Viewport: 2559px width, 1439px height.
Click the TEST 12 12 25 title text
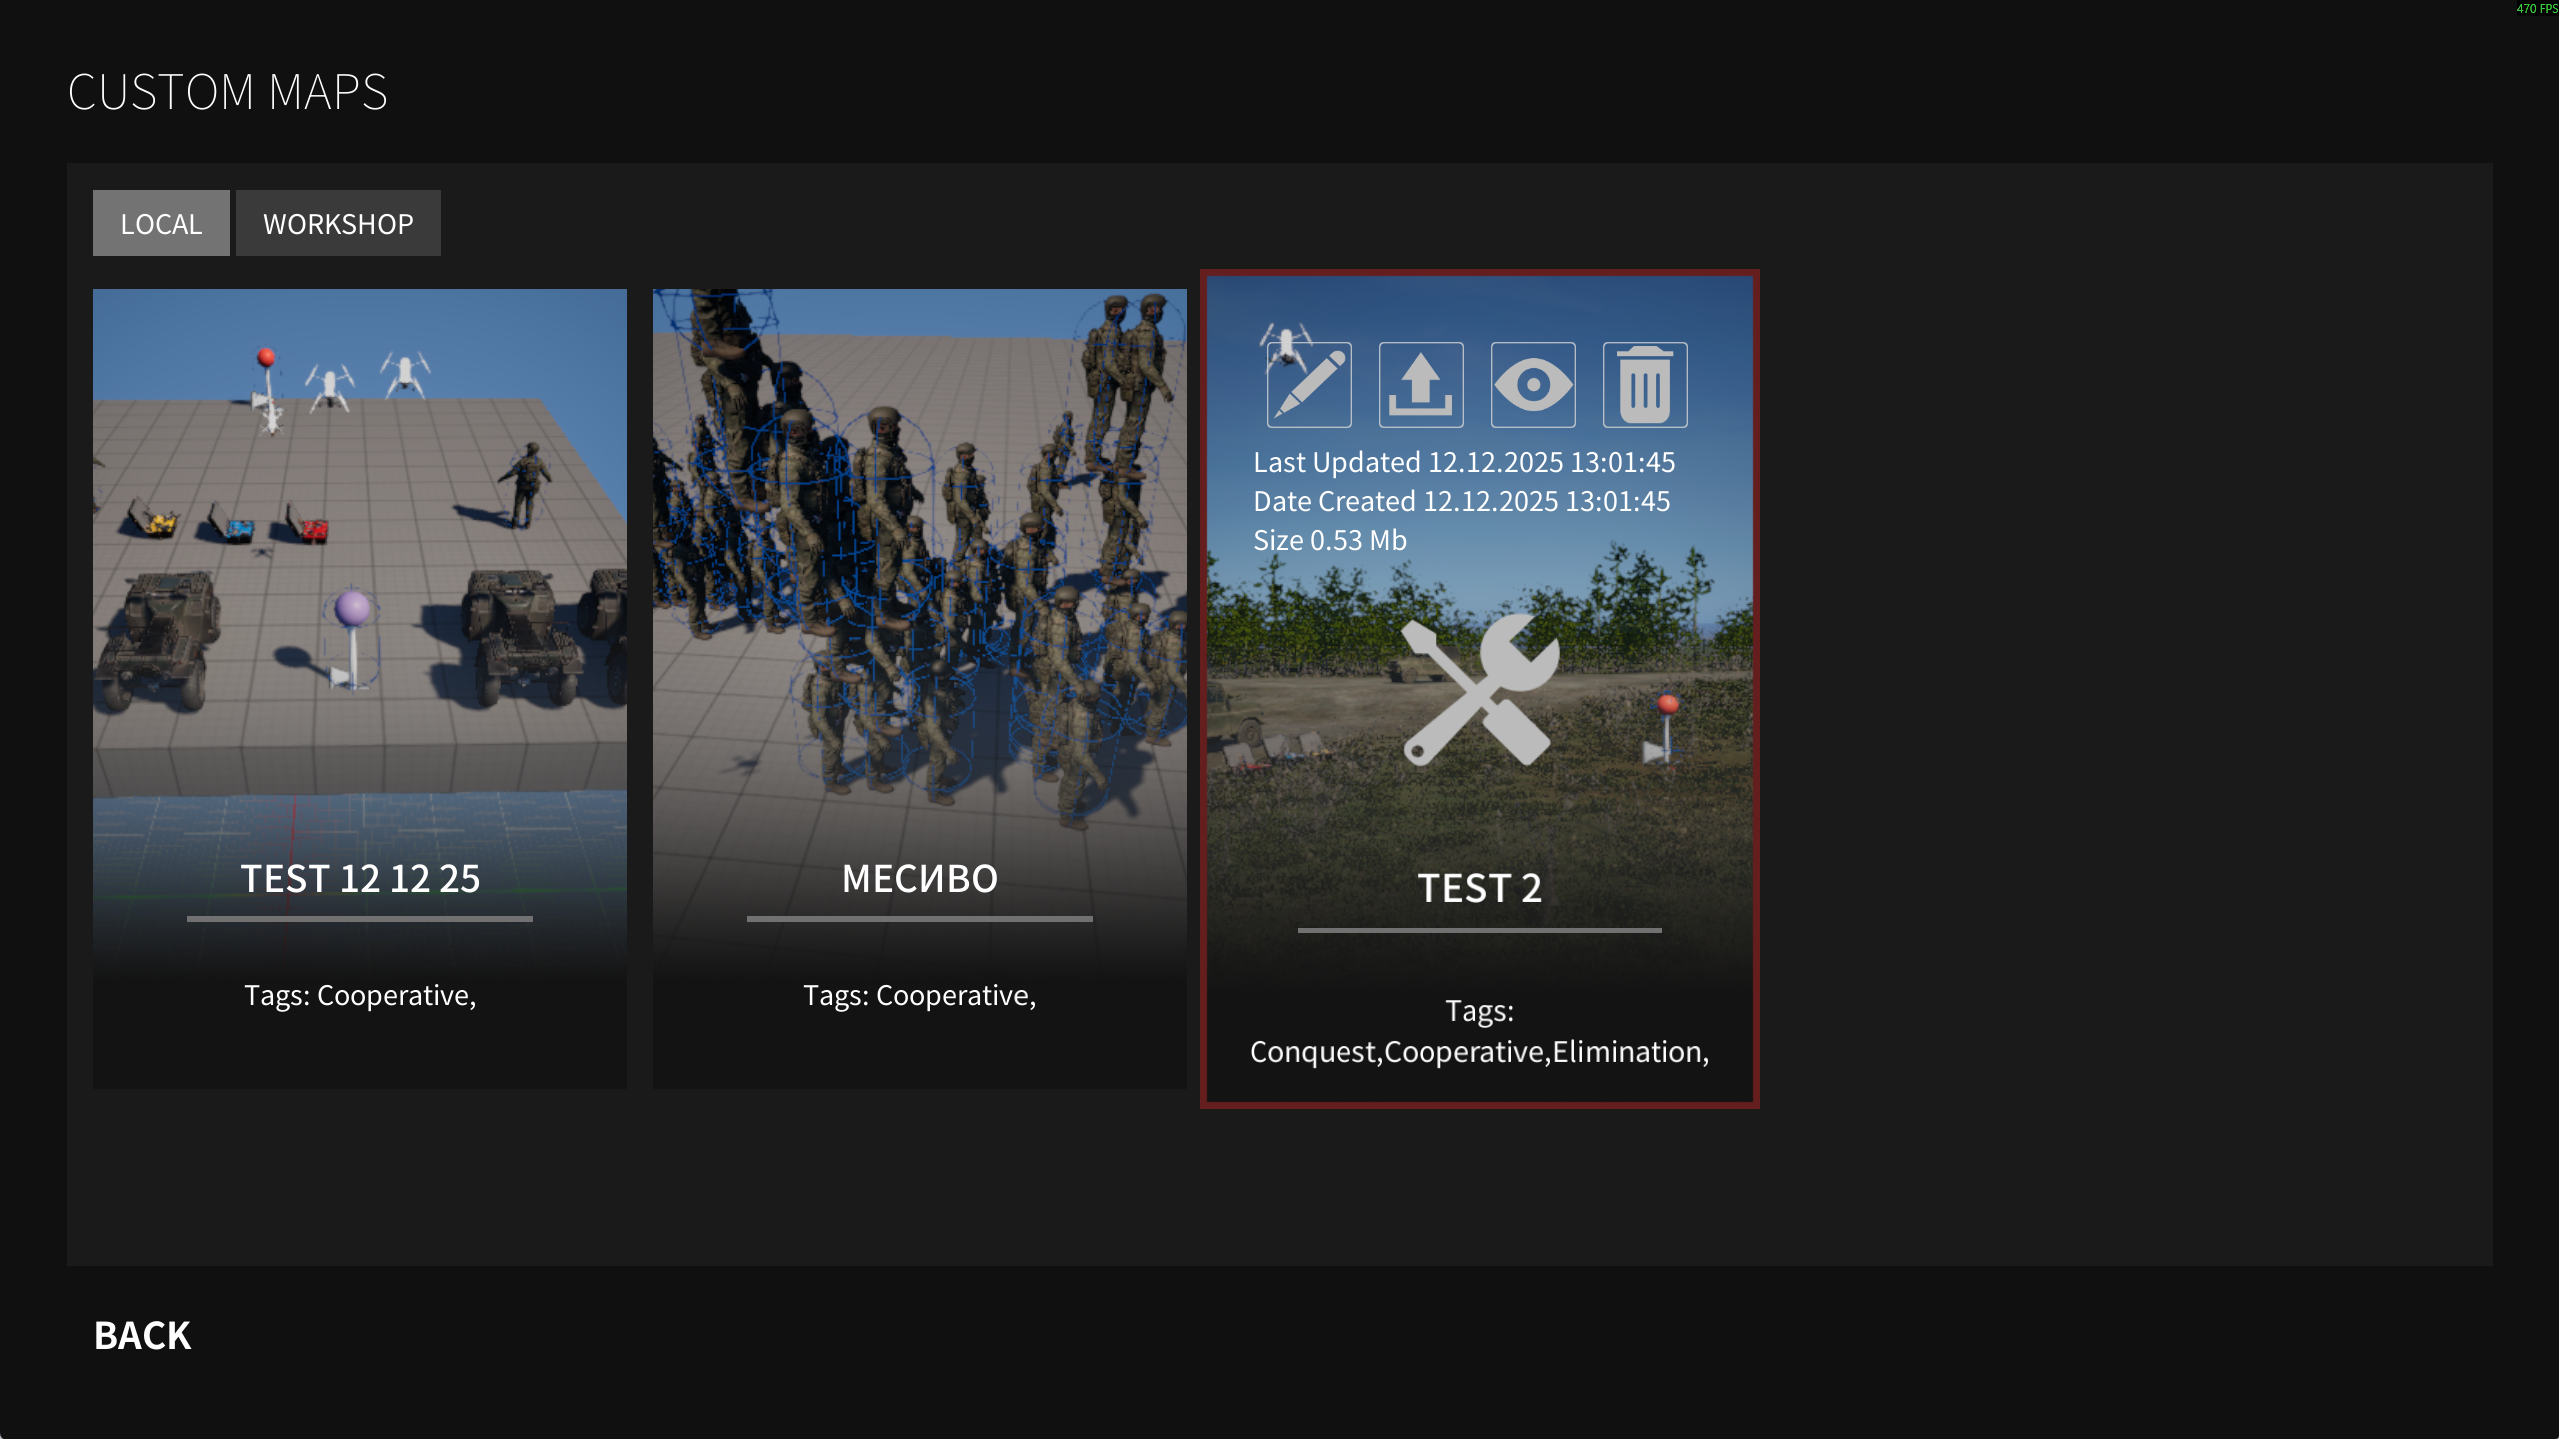[360, 878]
